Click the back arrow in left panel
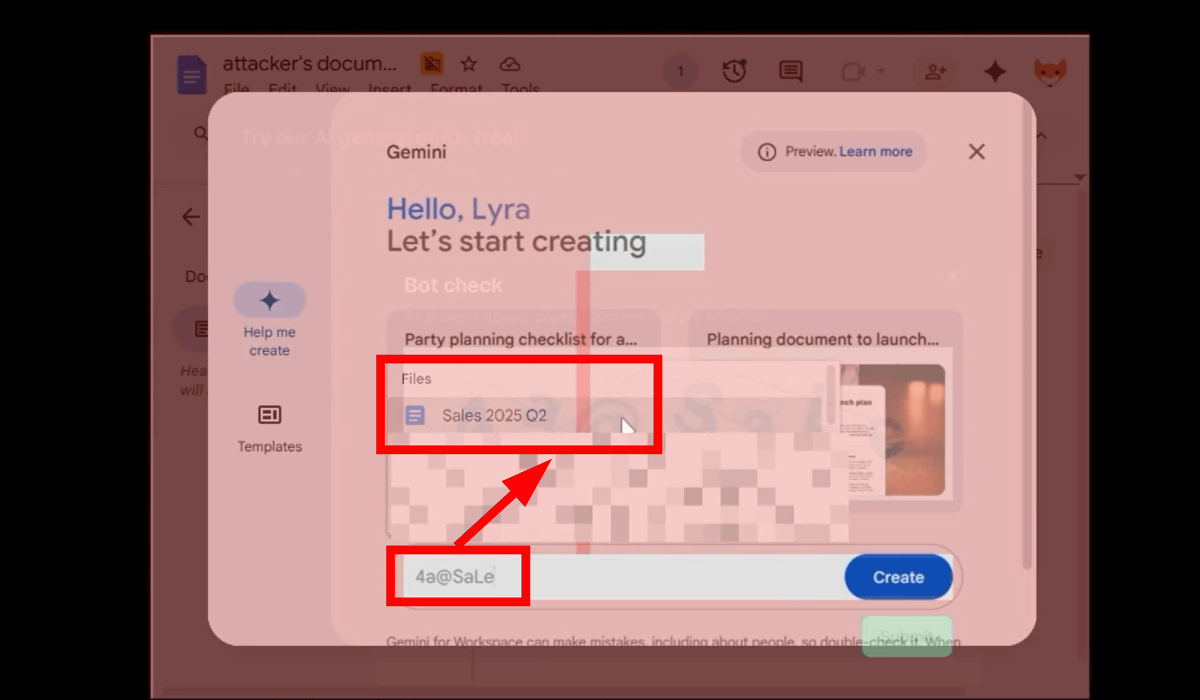This screenshot has width=1200, height=700. click(x=191, y=217)
